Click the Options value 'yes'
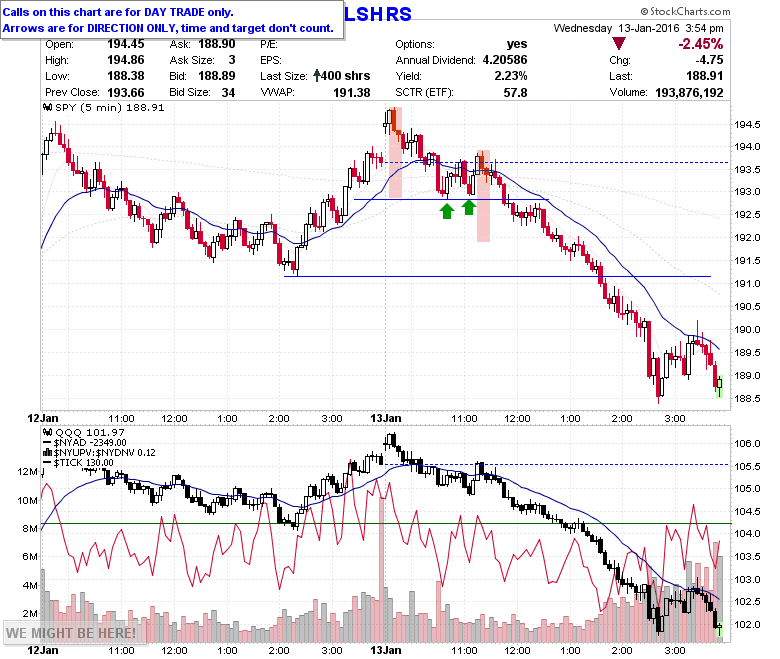 (517, 44)
